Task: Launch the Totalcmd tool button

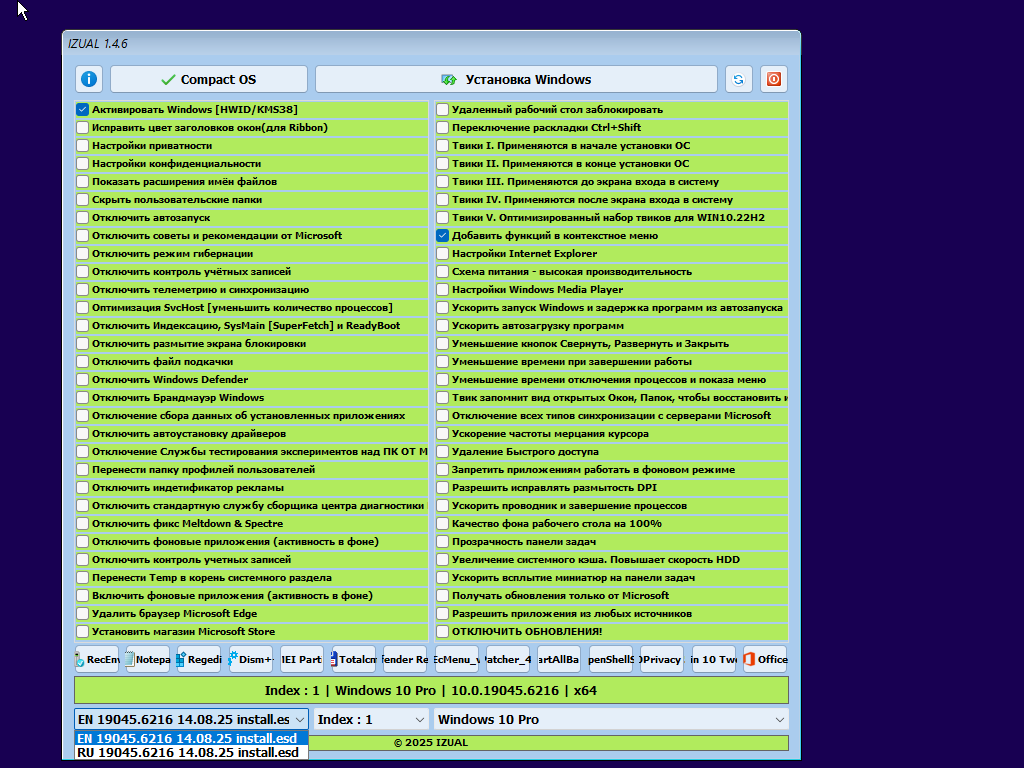Action: 353,660
